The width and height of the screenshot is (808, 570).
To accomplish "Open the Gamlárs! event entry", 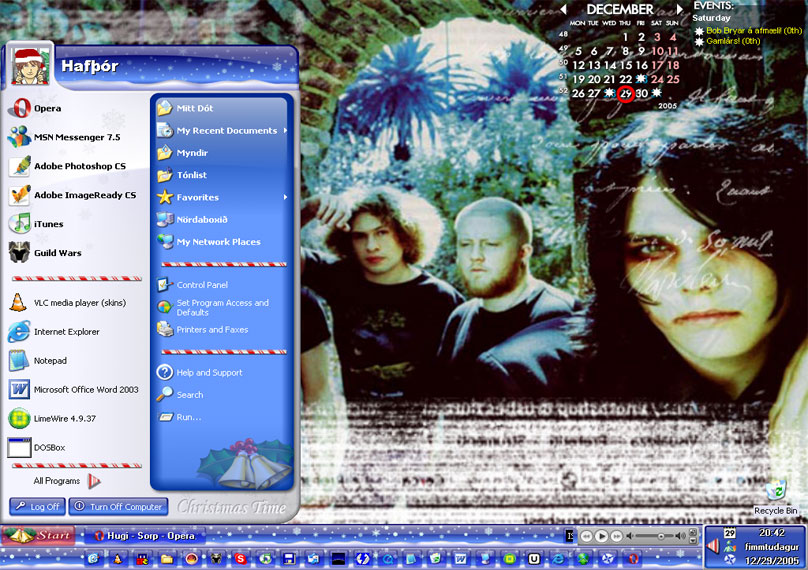I will pos(728,41).
